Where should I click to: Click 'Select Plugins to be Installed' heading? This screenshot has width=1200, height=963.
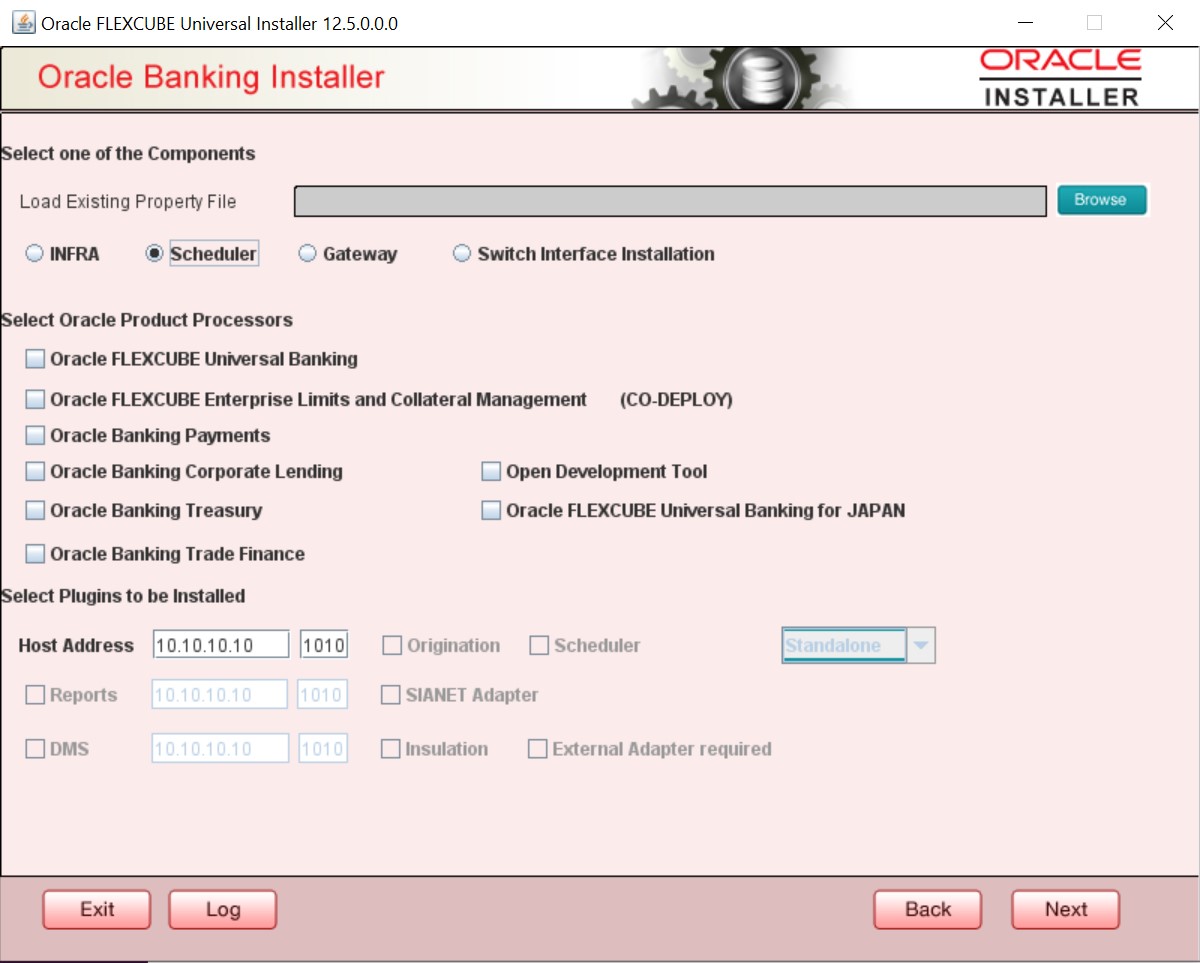[123, 596]
